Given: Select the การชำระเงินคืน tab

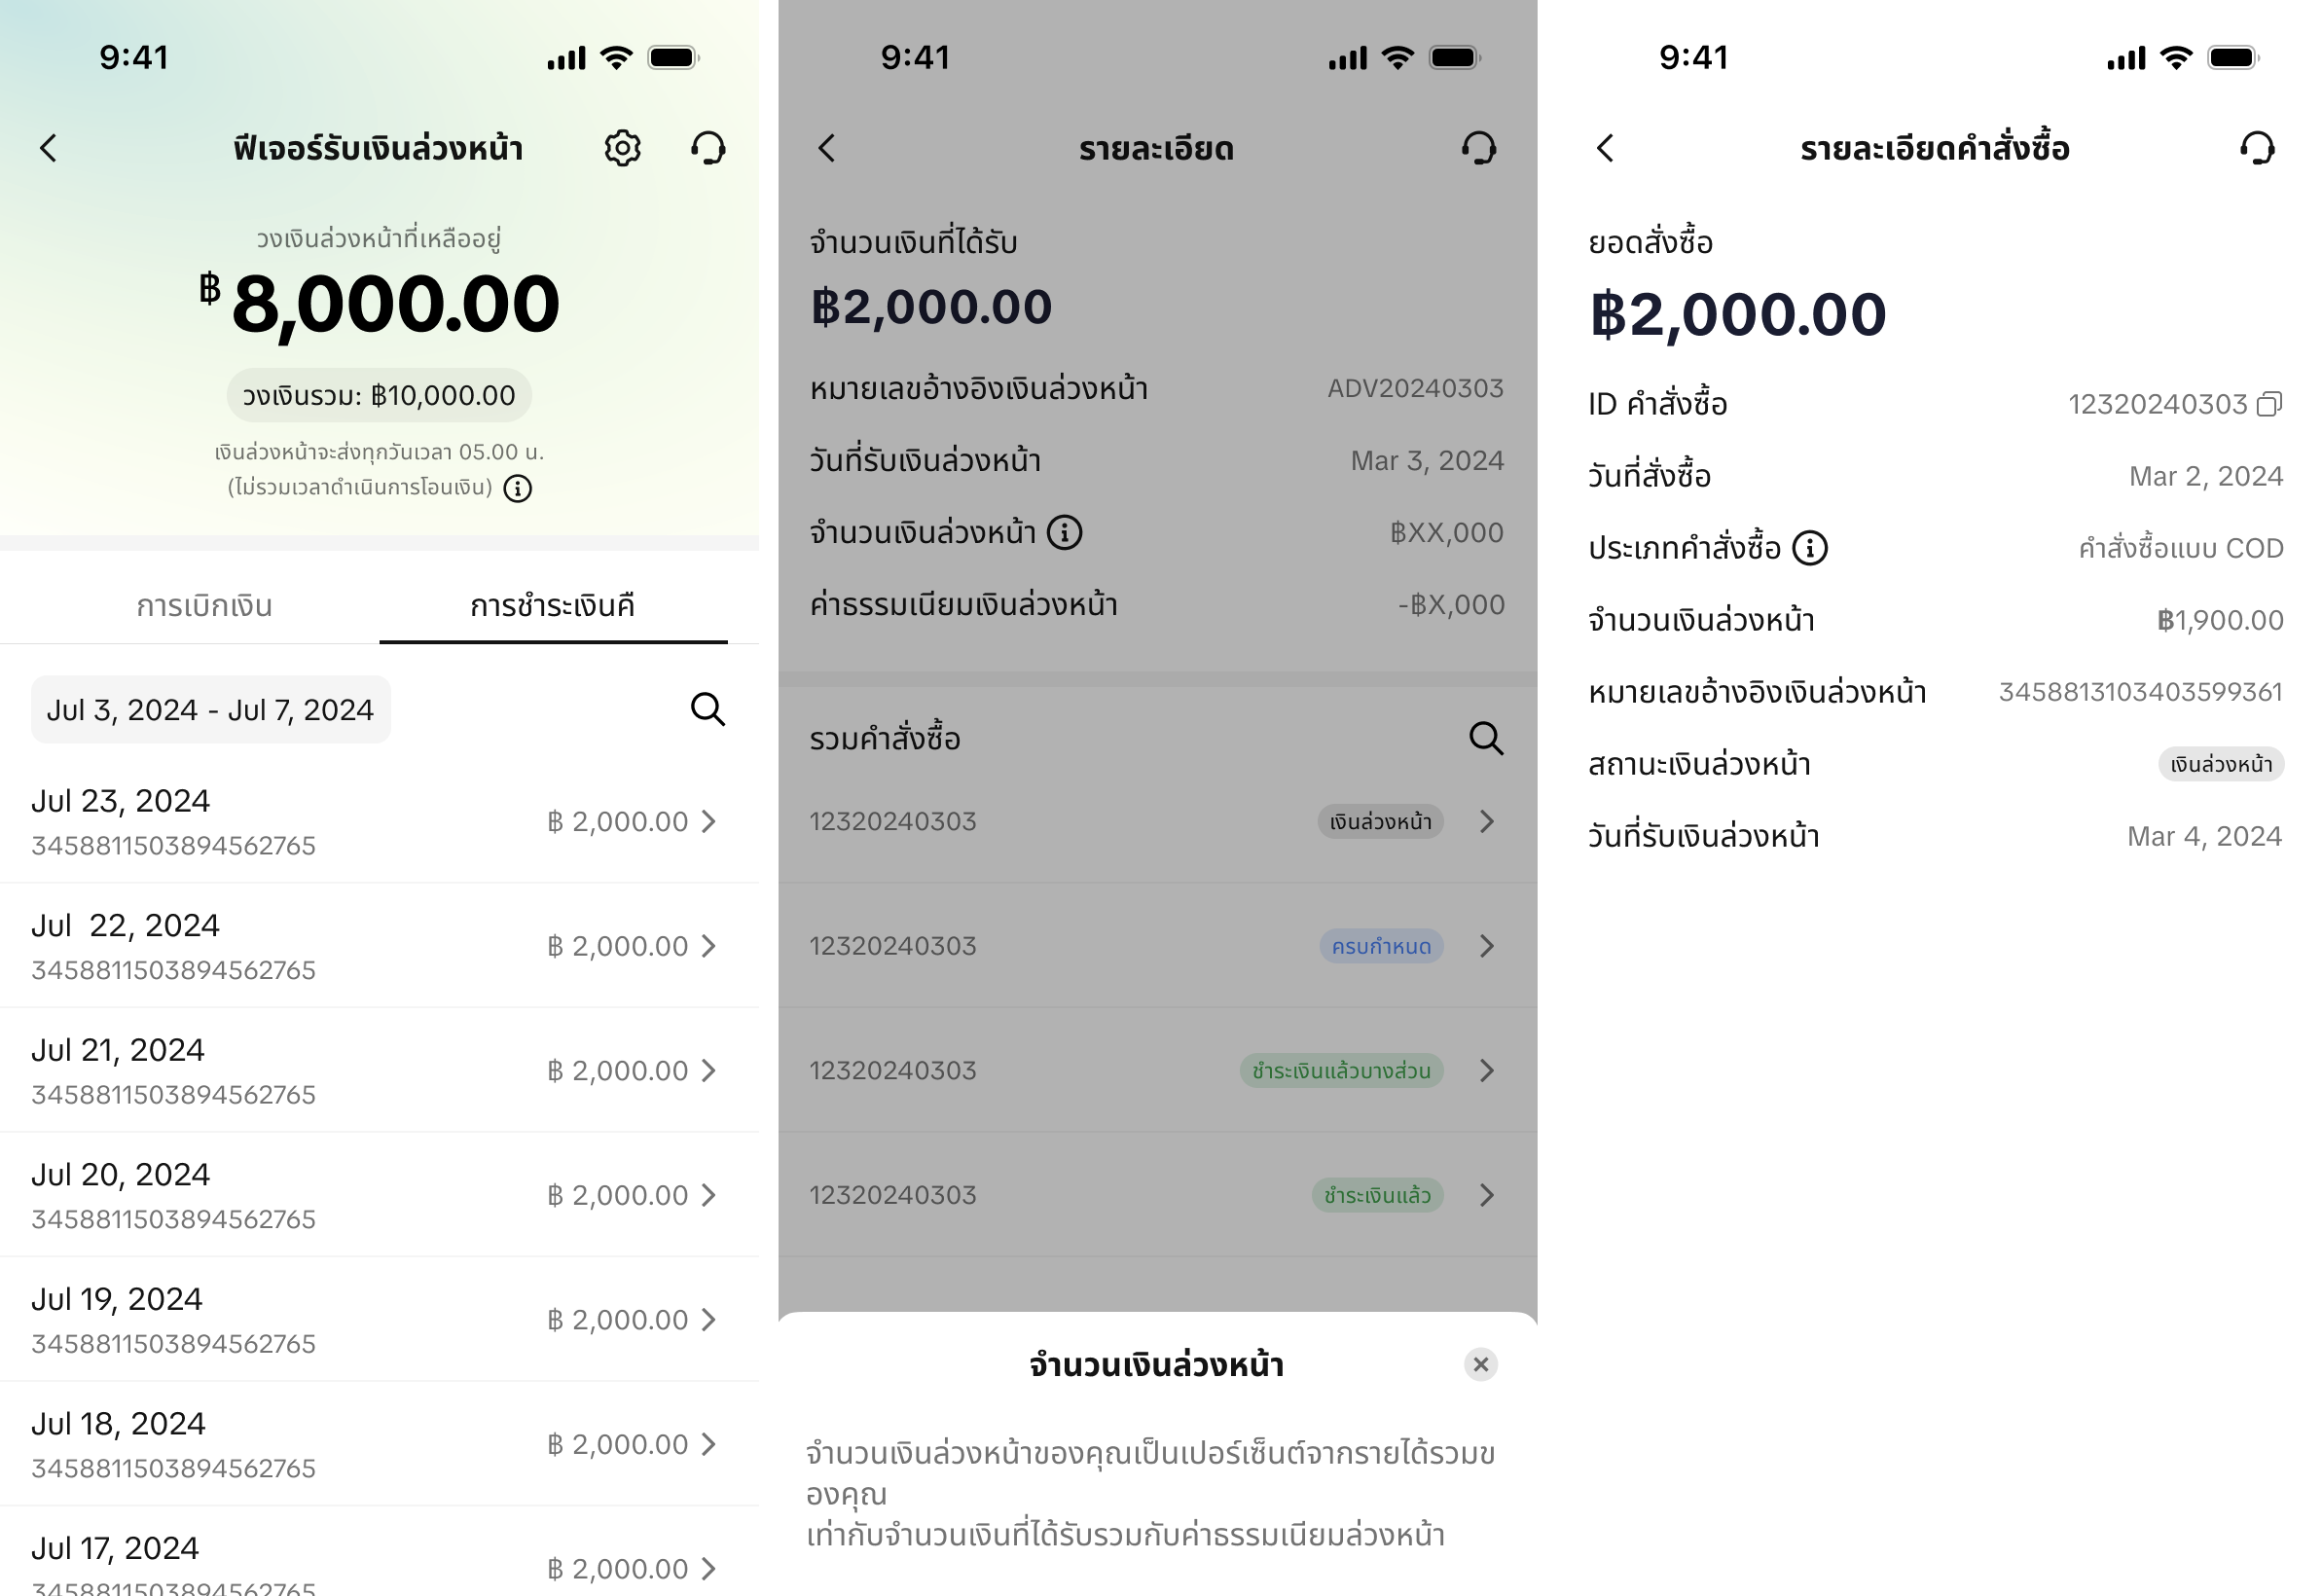Looking at the screenshot, I should pos(553,605).
